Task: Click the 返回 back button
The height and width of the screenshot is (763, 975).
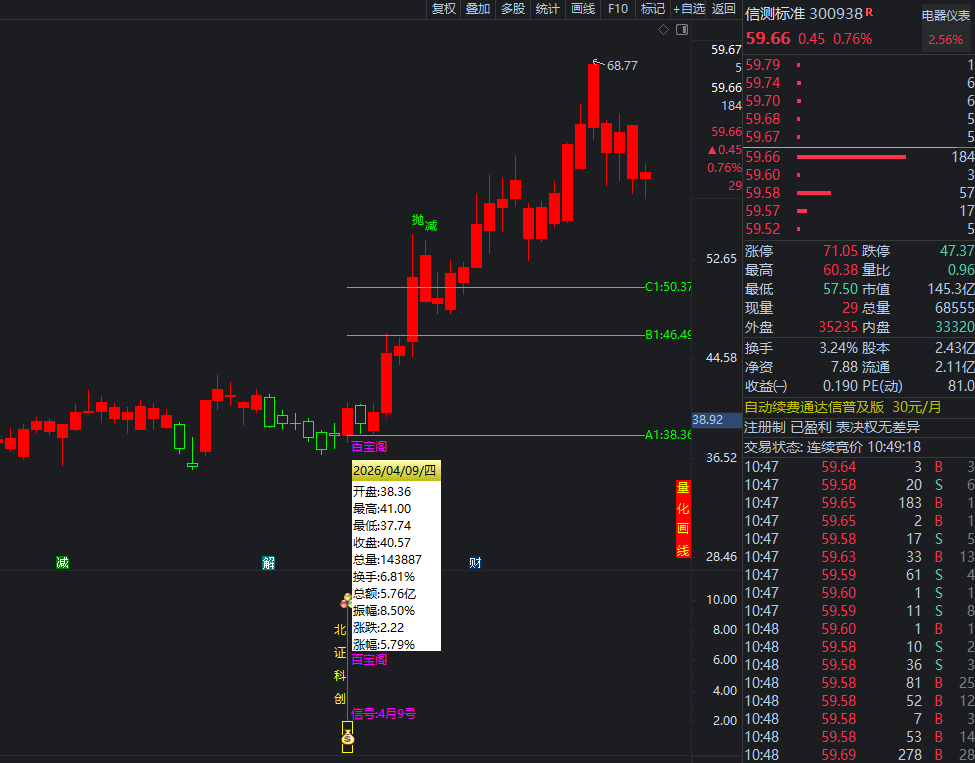Action: point(723,9)
